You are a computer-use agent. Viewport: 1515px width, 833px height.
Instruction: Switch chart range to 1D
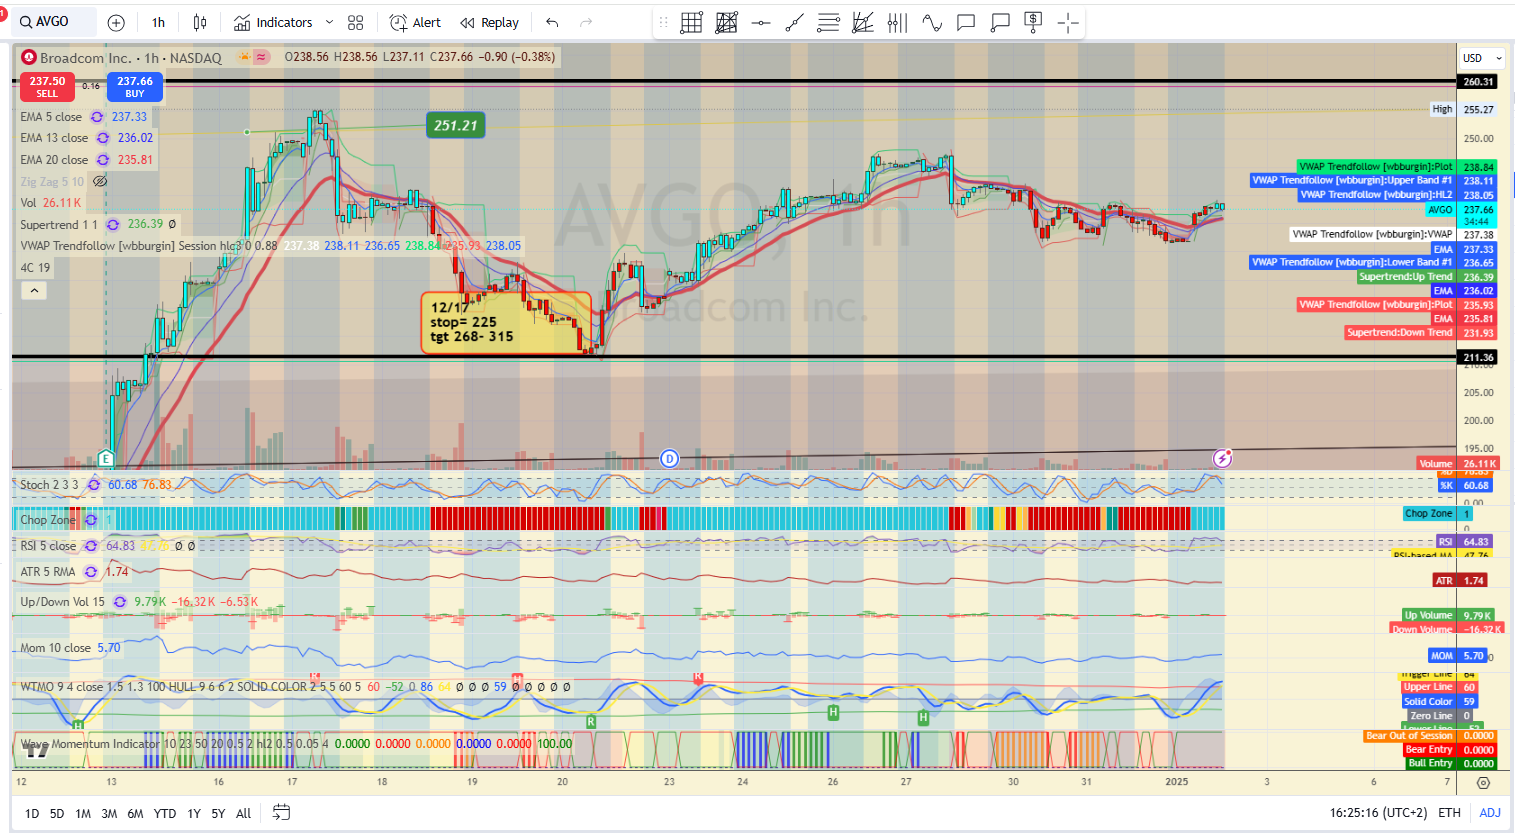(x=32, y=813)
